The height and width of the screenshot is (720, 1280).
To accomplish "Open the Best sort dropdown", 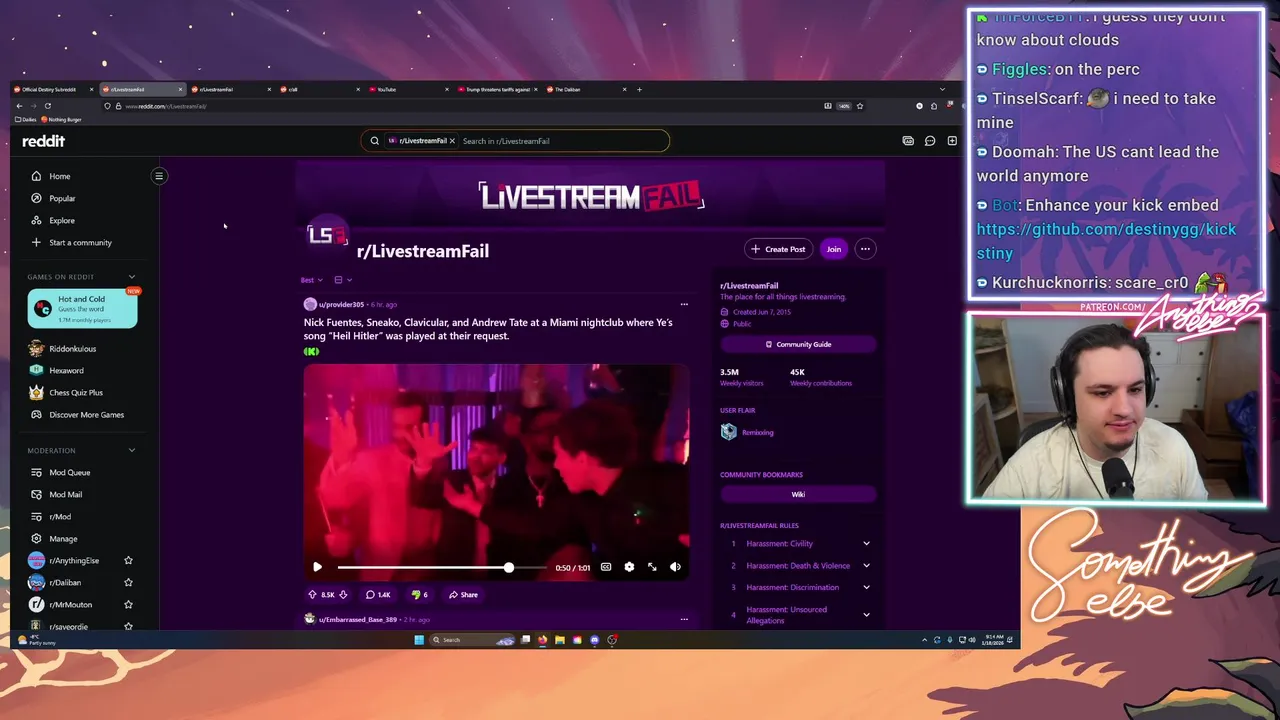I will click(311, 280).
